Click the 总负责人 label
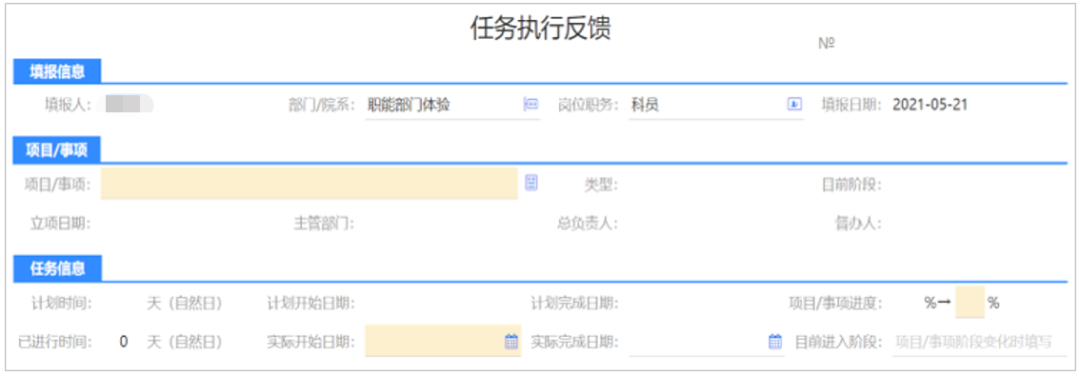Screen dimensions: 1080x376 [x=588, y=223]
